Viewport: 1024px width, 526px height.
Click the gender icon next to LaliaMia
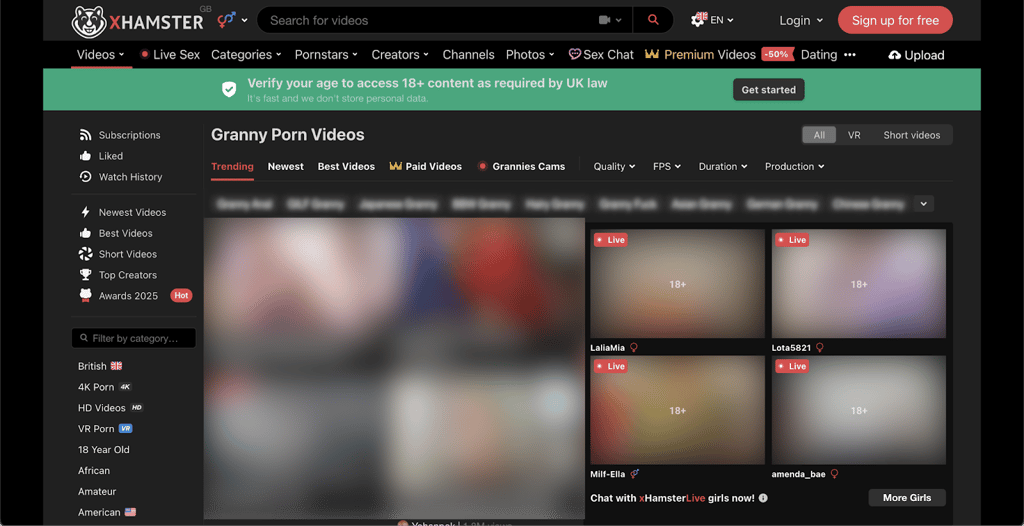[633, 348]
